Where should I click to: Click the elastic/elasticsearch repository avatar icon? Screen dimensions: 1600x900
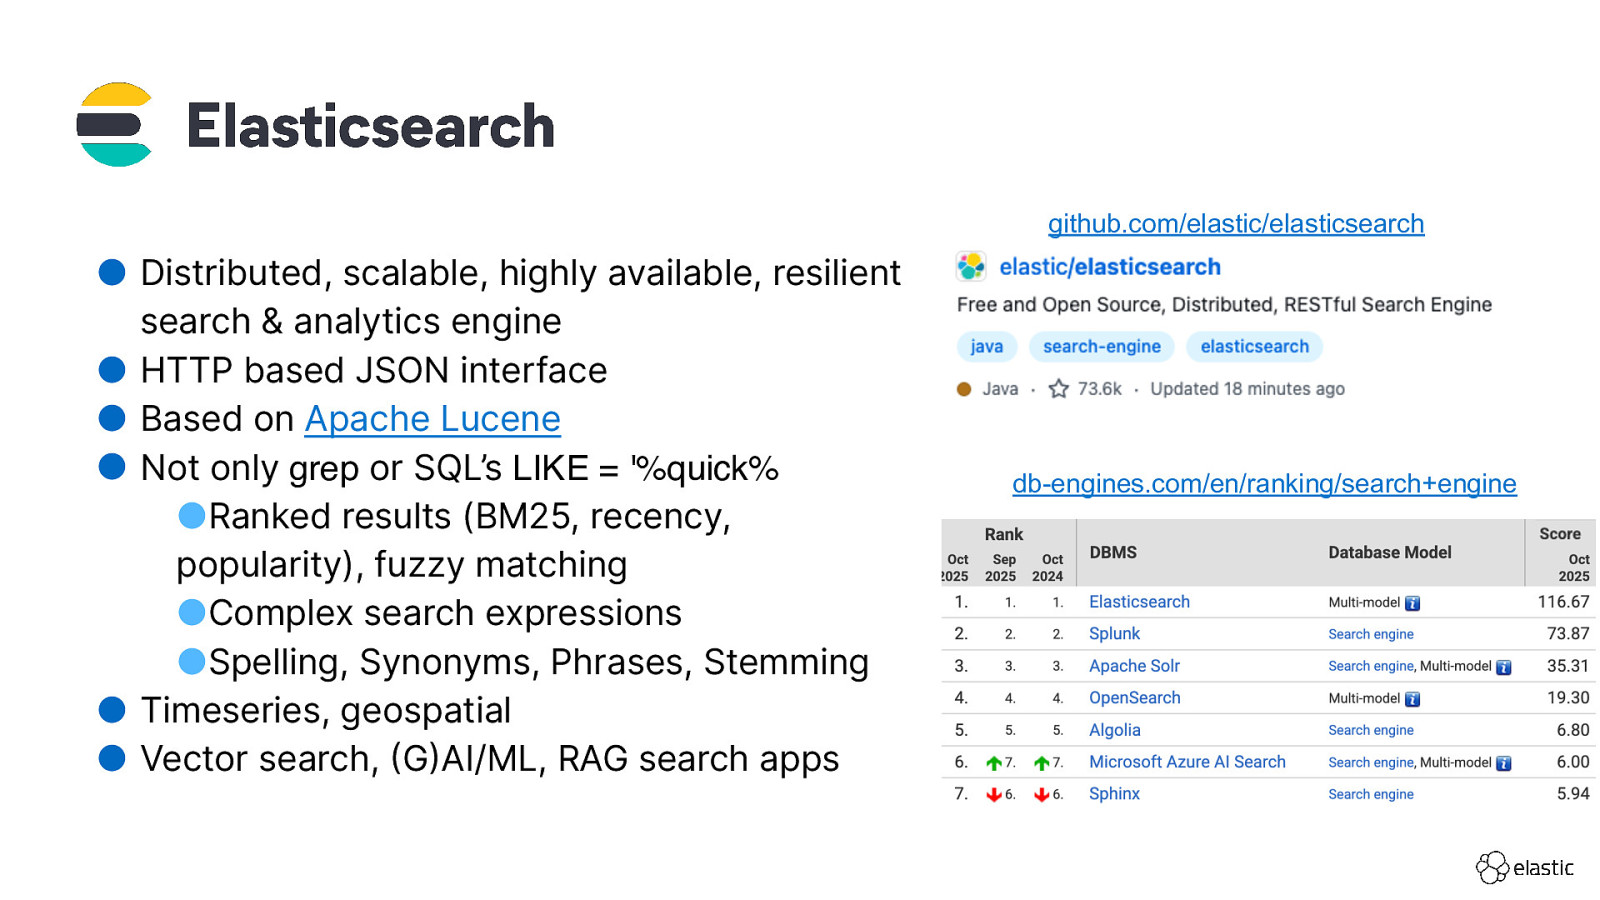click(970, 267)
